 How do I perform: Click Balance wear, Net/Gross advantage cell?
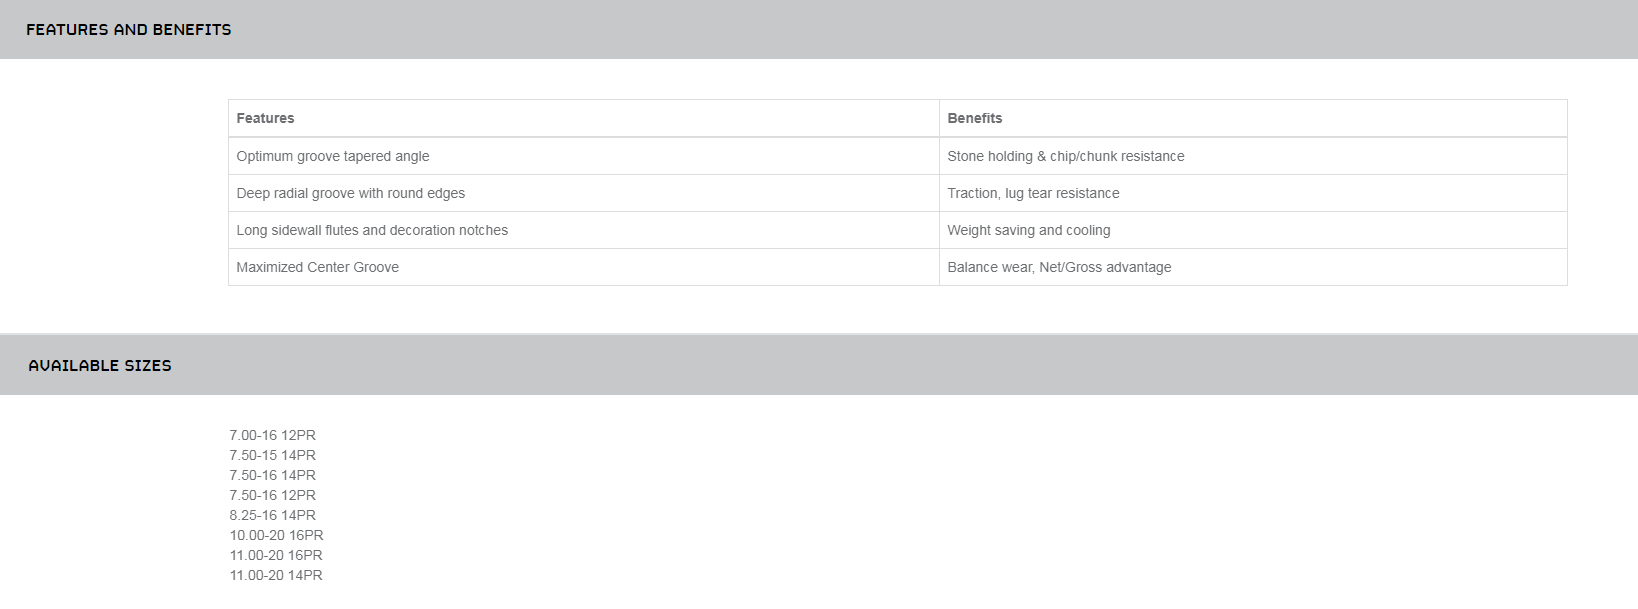click(1059, 267)
